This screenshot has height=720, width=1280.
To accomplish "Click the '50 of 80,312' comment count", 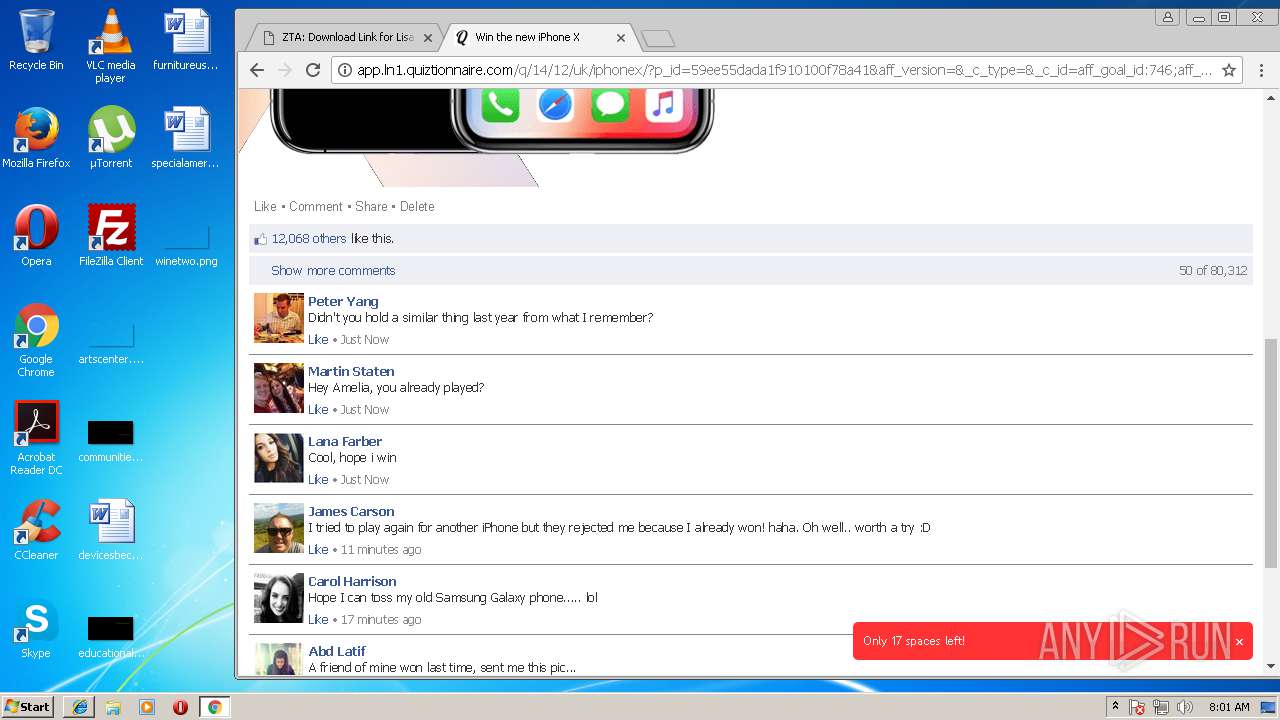I will [x=1213, y=270].
